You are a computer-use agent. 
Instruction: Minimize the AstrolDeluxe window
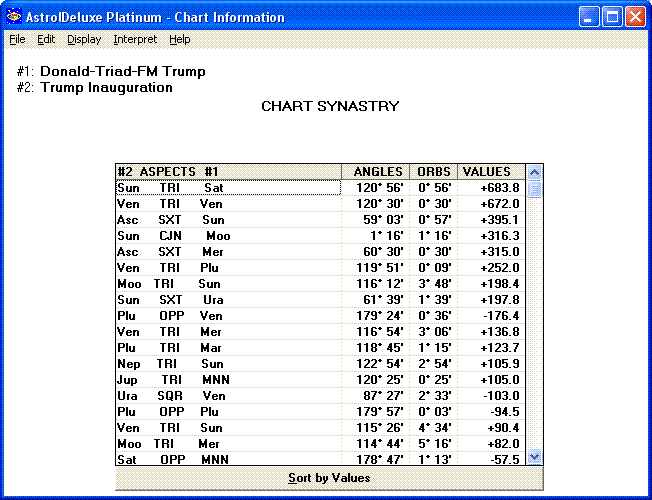click(x=589, y=17)
